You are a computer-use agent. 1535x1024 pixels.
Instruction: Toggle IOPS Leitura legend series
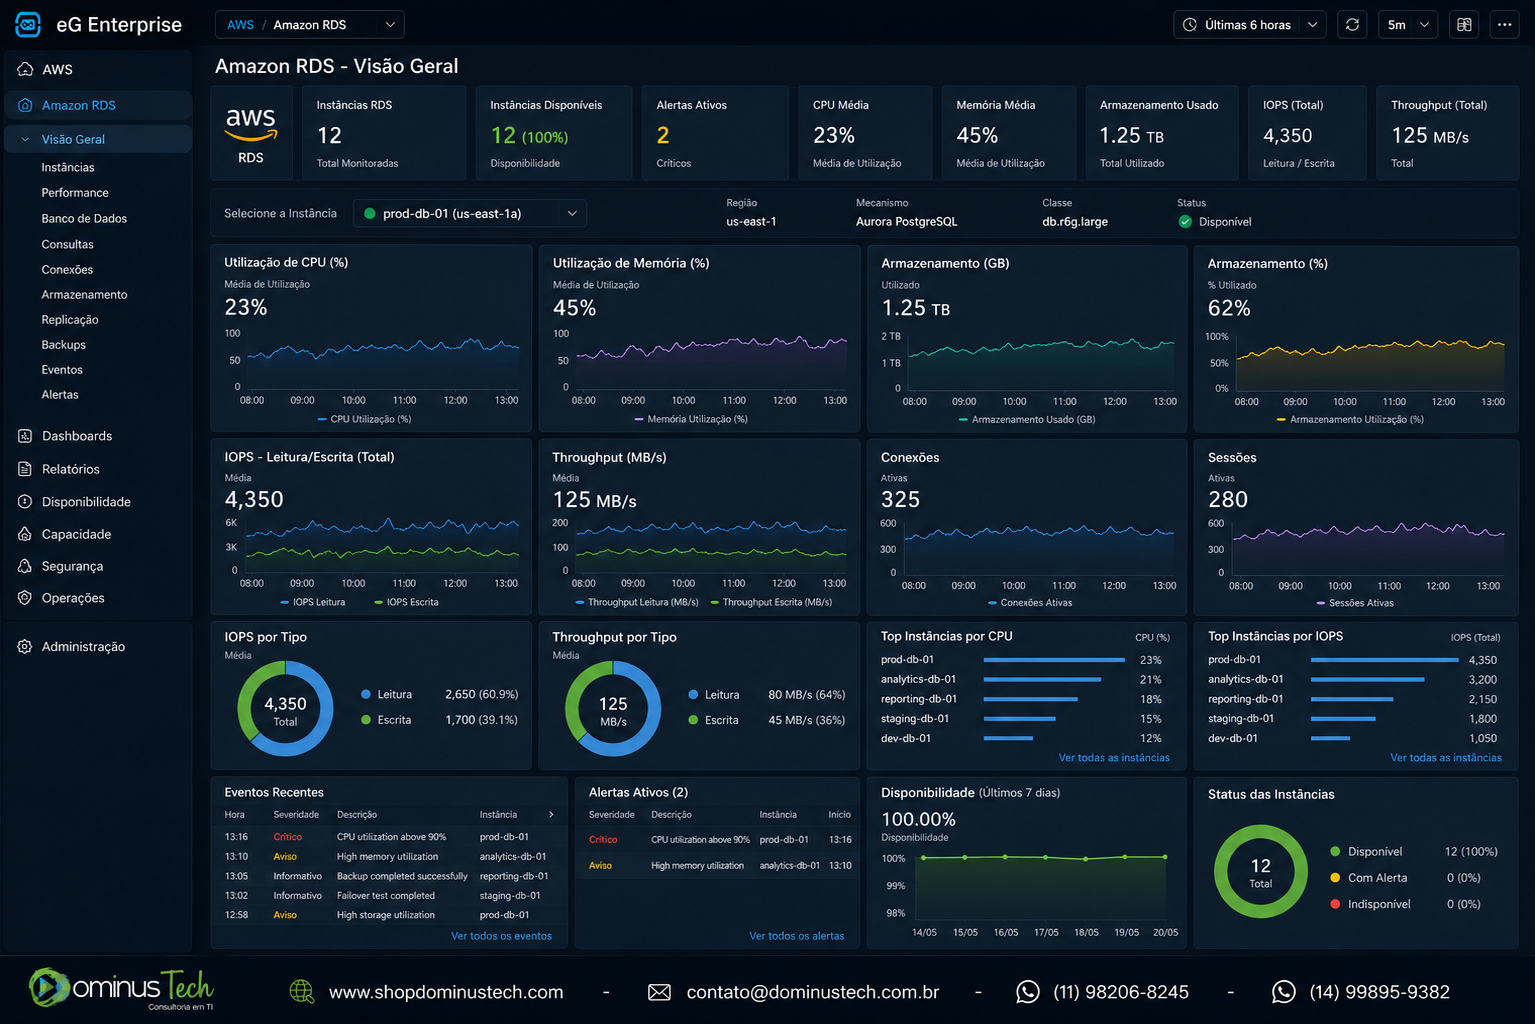tap(313, 602)
